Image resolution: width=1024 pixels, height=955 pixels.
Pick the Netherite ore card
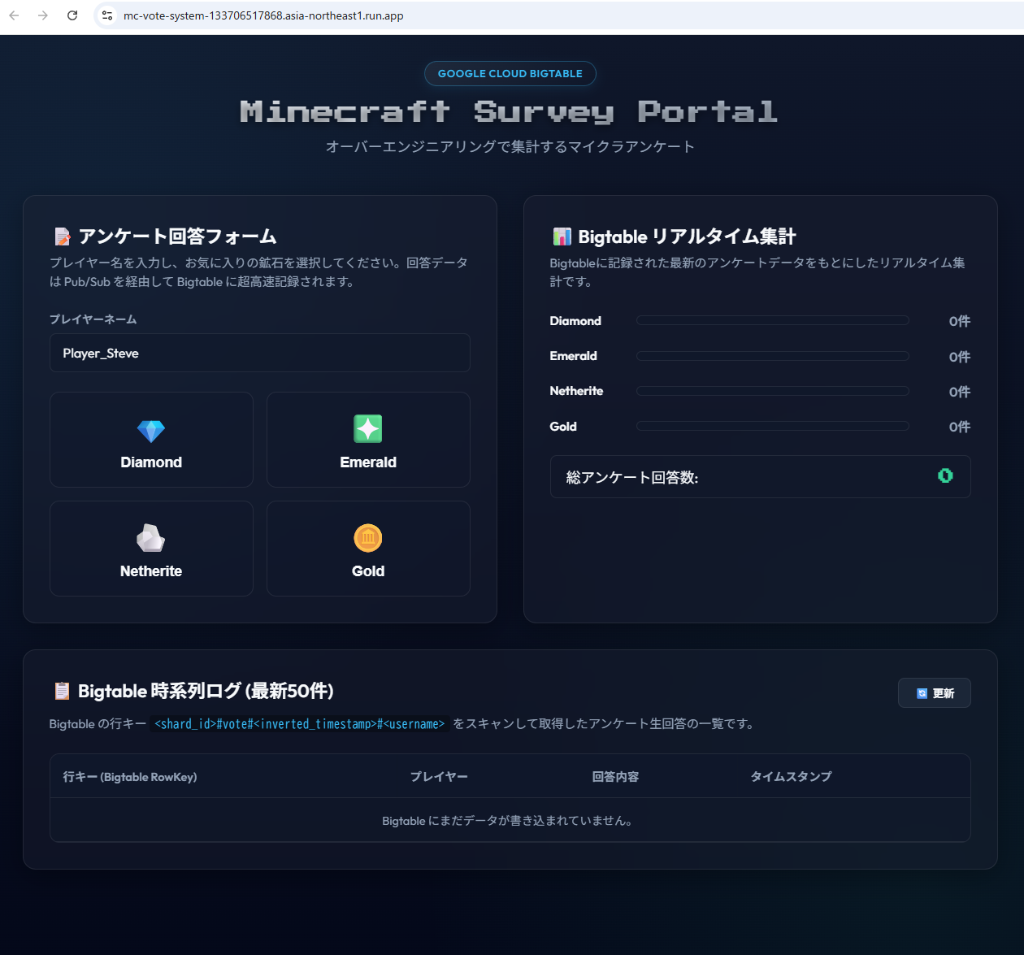[152, 549]
